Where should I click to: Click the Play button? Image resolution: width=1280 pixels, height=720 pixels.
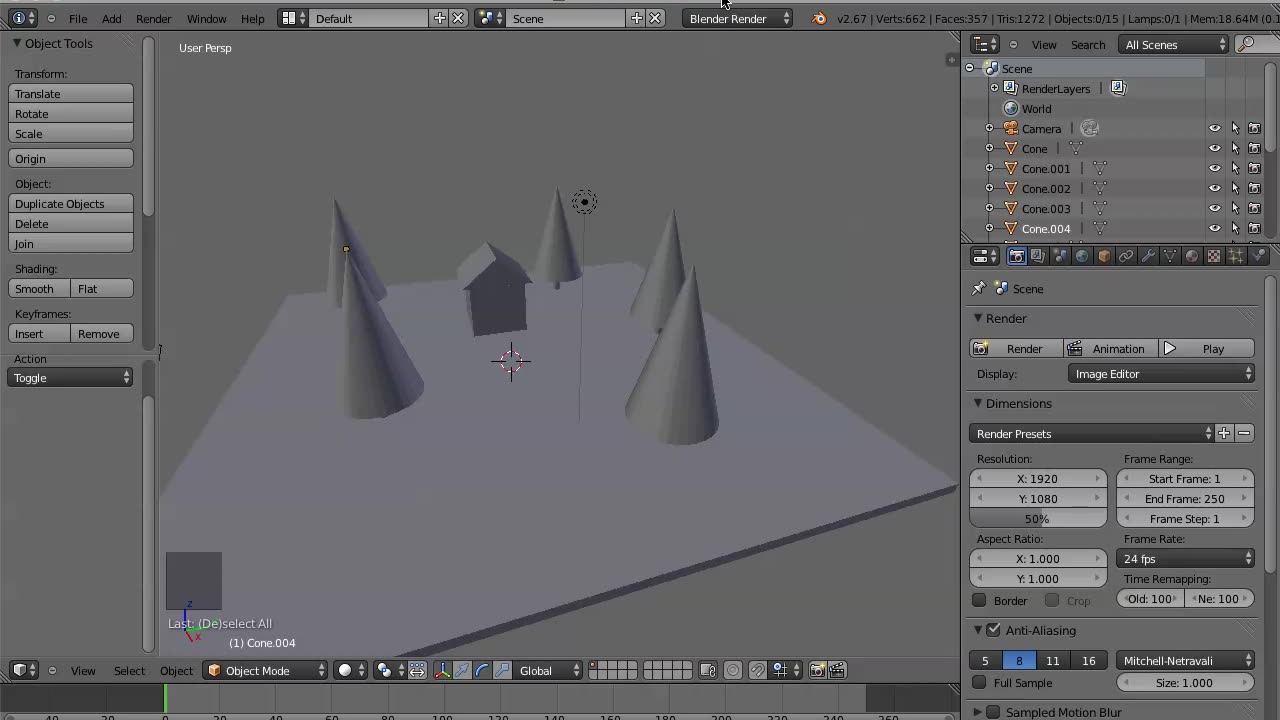1206,348
